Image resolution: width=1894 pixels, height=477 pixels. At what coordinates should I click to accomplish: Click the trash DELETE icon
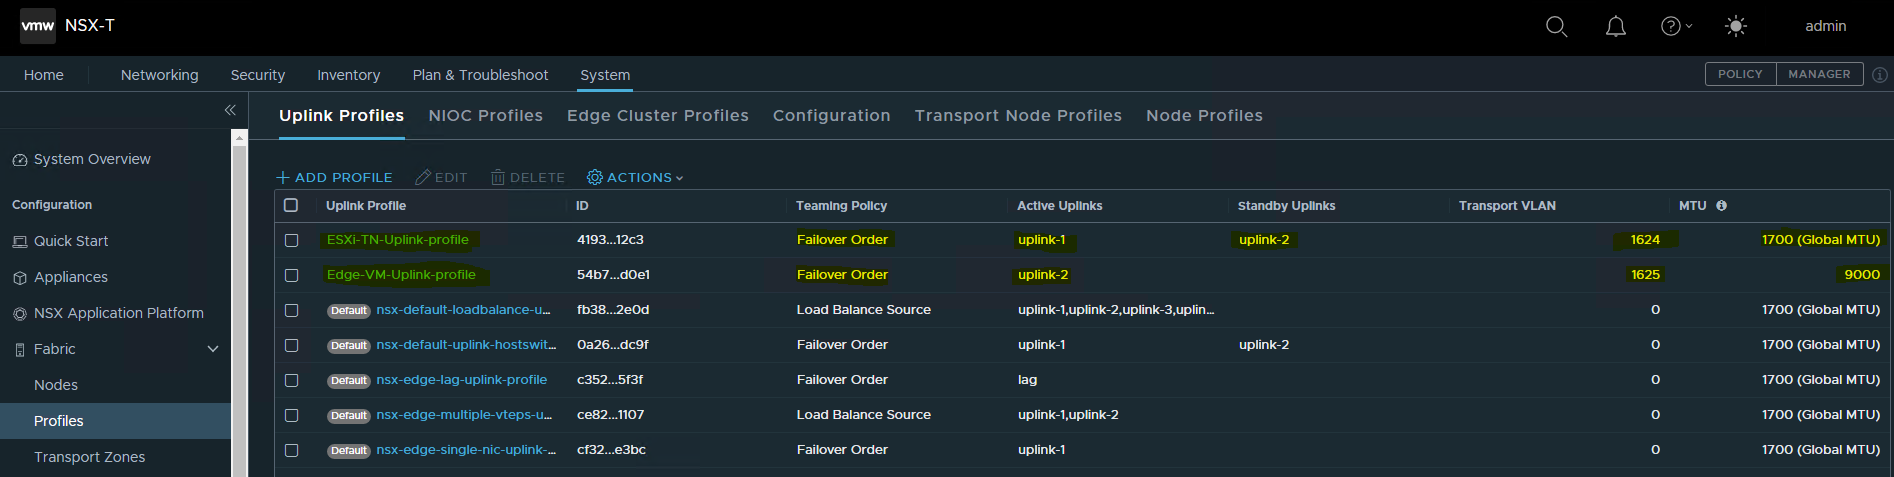pyautogui.click(x=498, y=177)
